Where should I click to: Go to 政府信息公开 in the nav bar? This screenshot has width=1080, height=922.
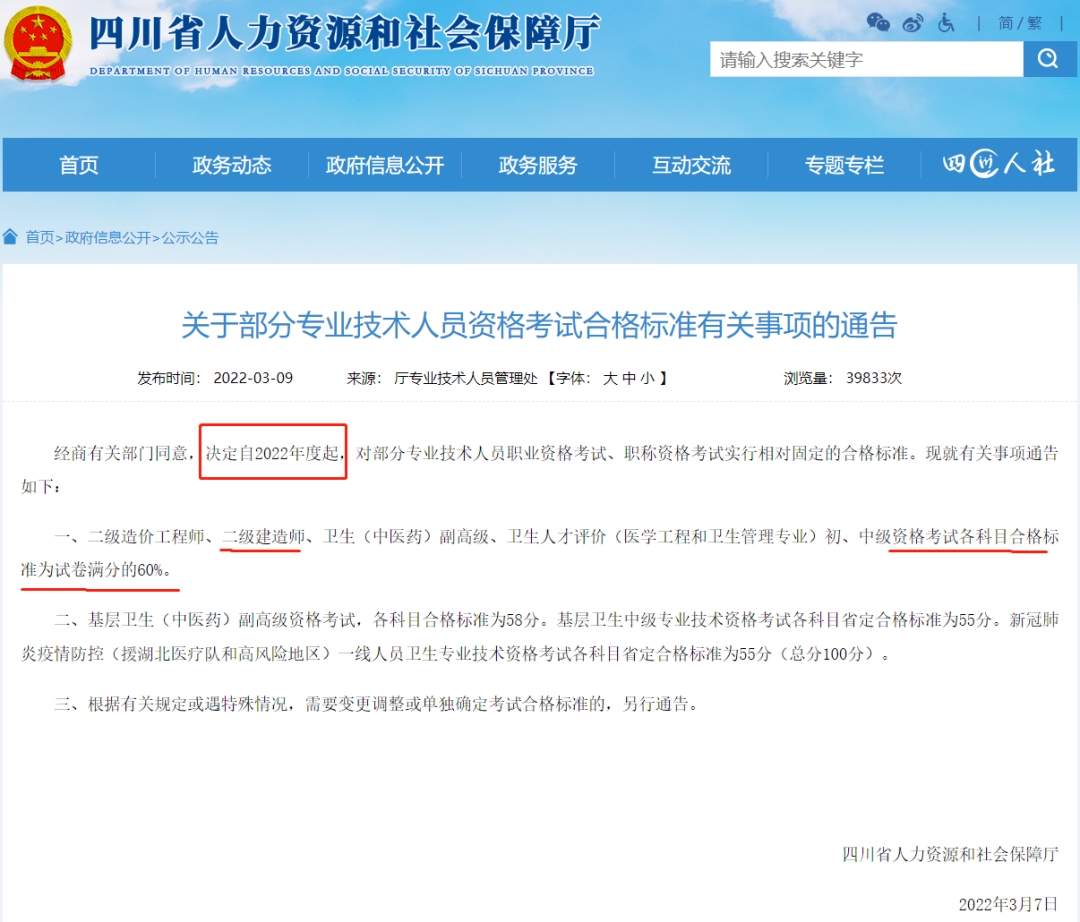point(385,165)
